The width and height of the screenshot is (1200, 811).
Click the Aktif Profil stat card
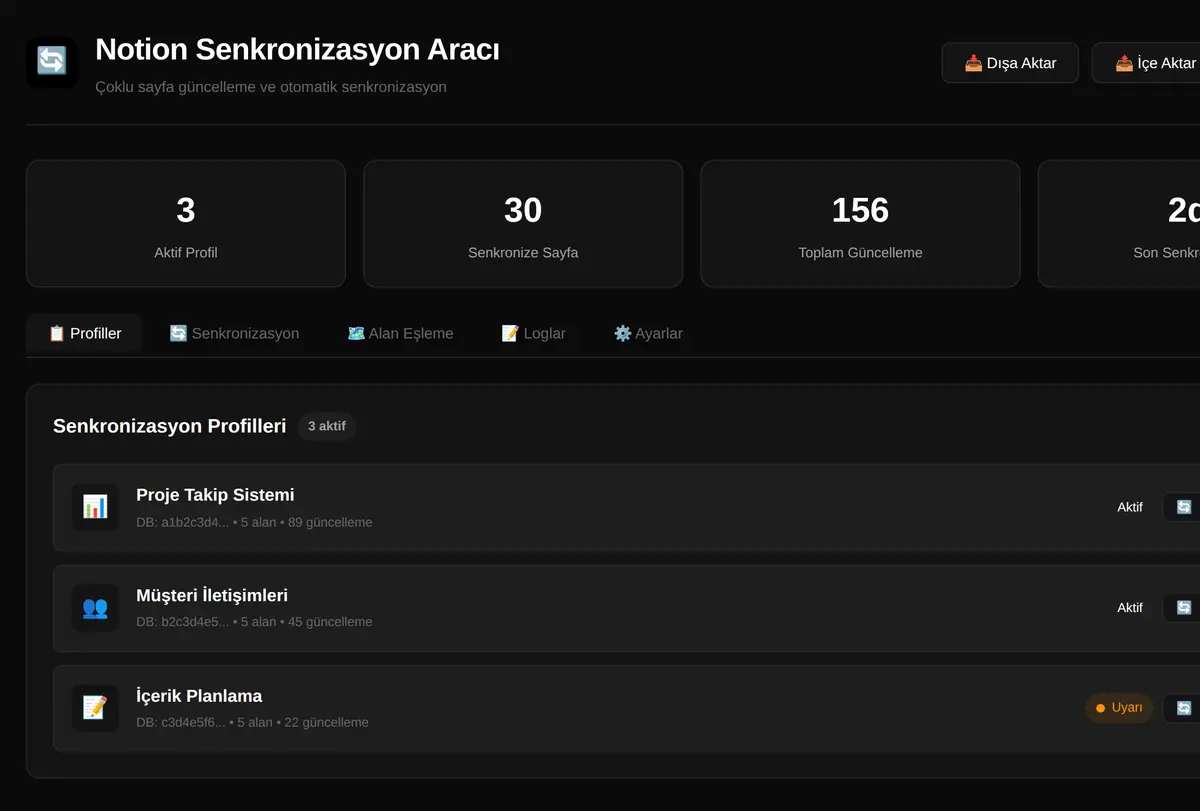pyautogui.click(x=186, y=224)
